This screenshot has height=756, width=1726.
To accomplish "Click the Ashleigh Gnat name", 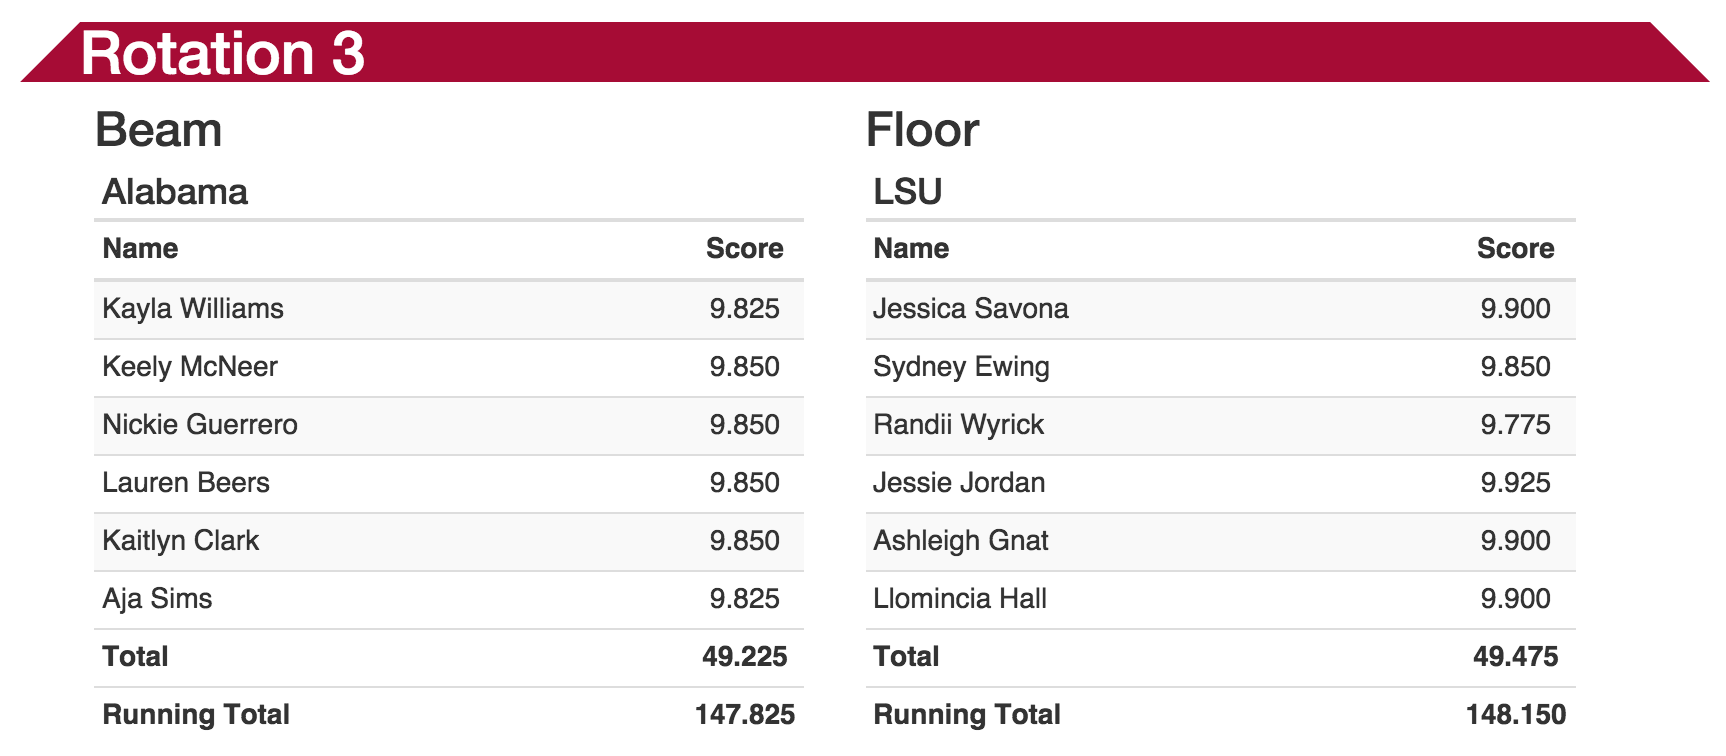I will (x=960, y=540).
